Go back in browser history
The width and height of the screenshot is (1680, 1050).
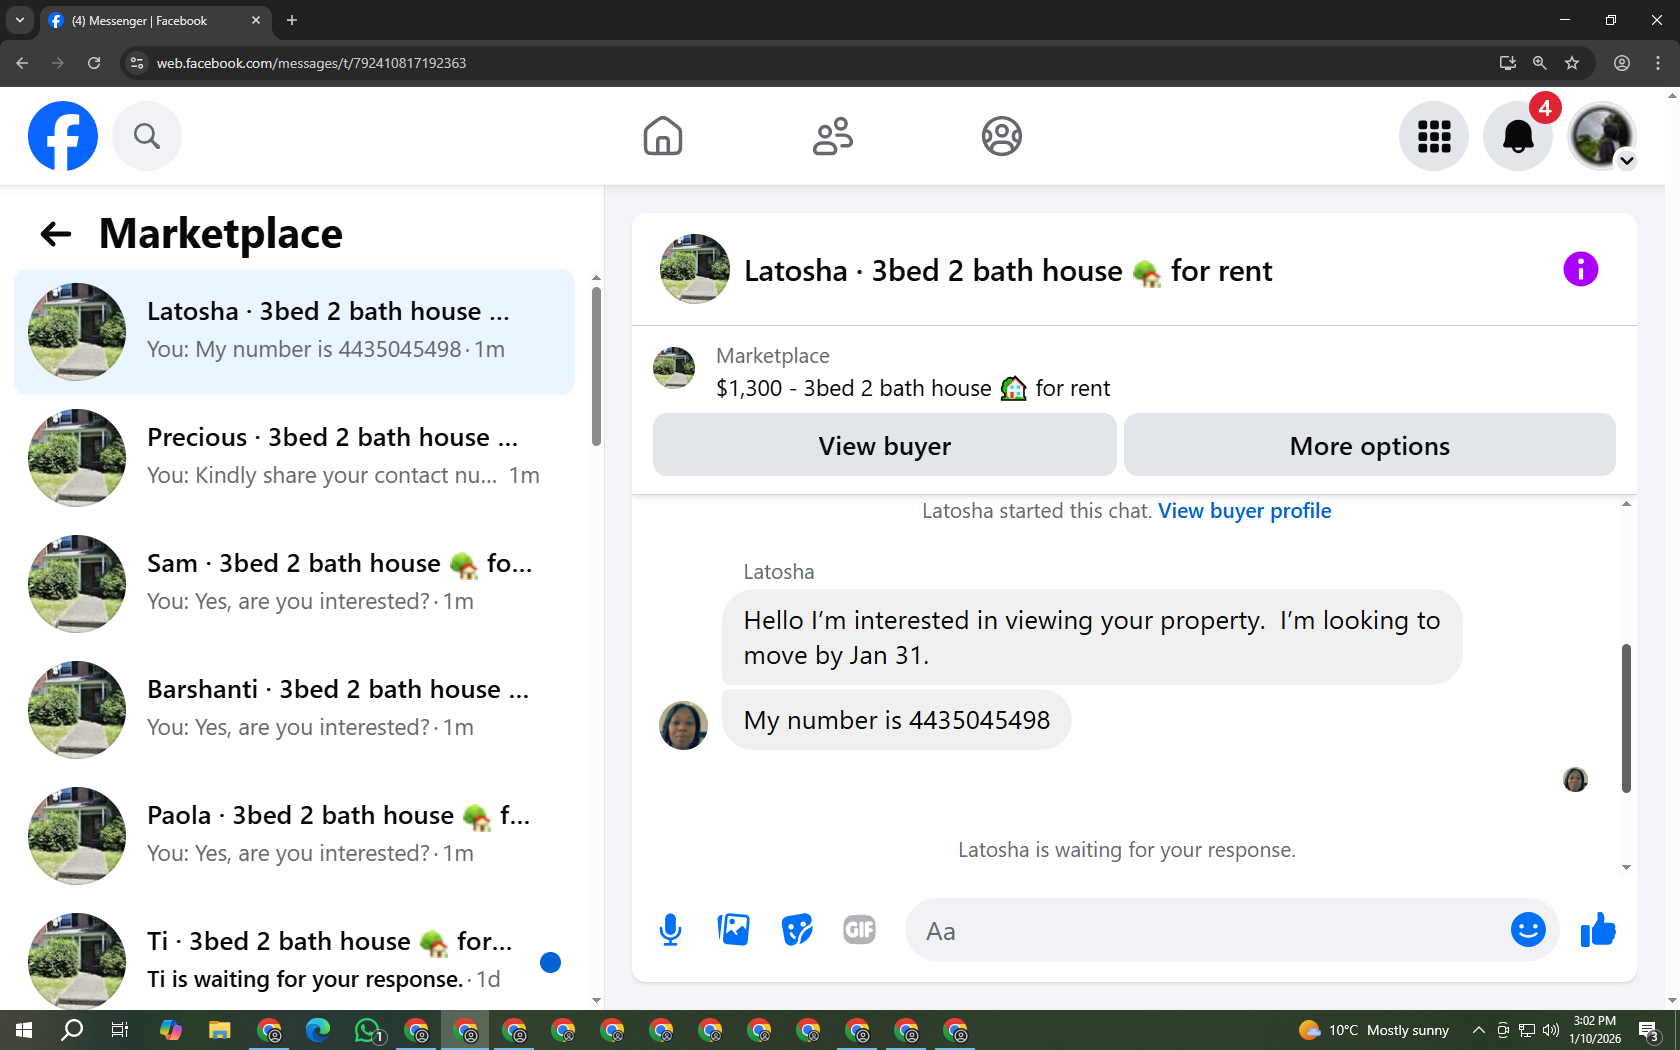(22, 63)
